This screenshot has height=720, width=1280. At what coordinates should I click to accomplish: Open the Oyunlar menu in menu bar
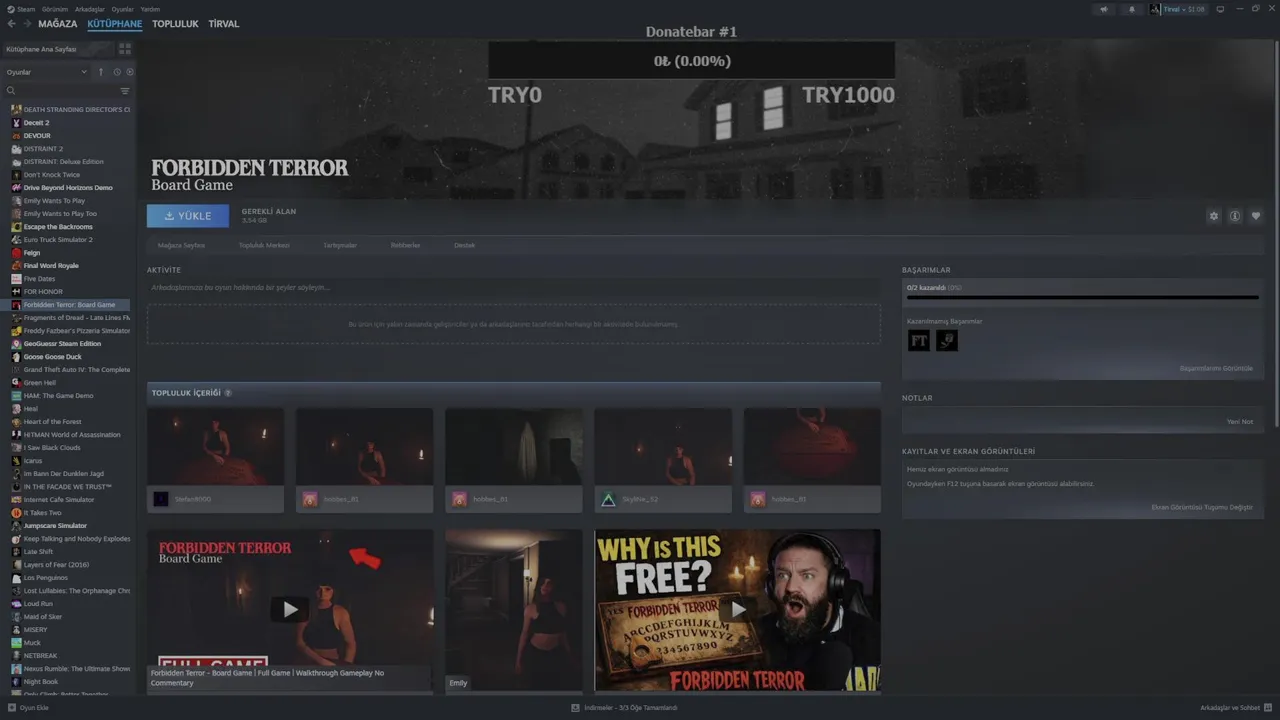[123, 9]
